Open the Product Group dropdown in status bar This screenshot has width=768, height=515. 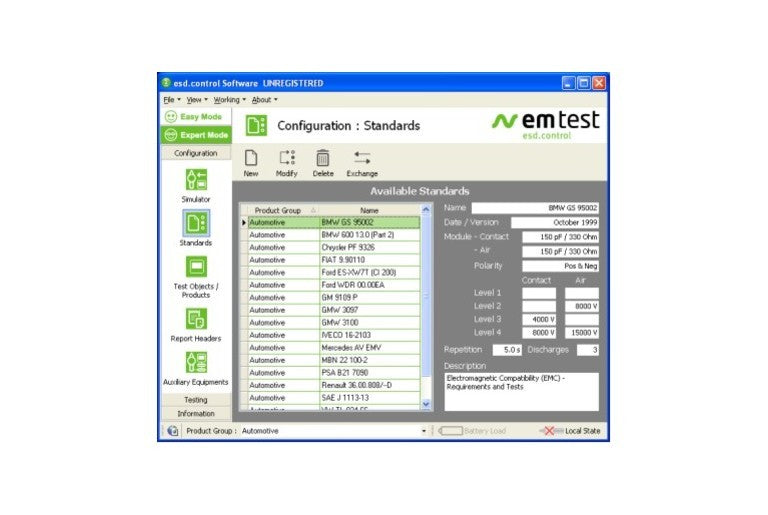click(424, 431)
